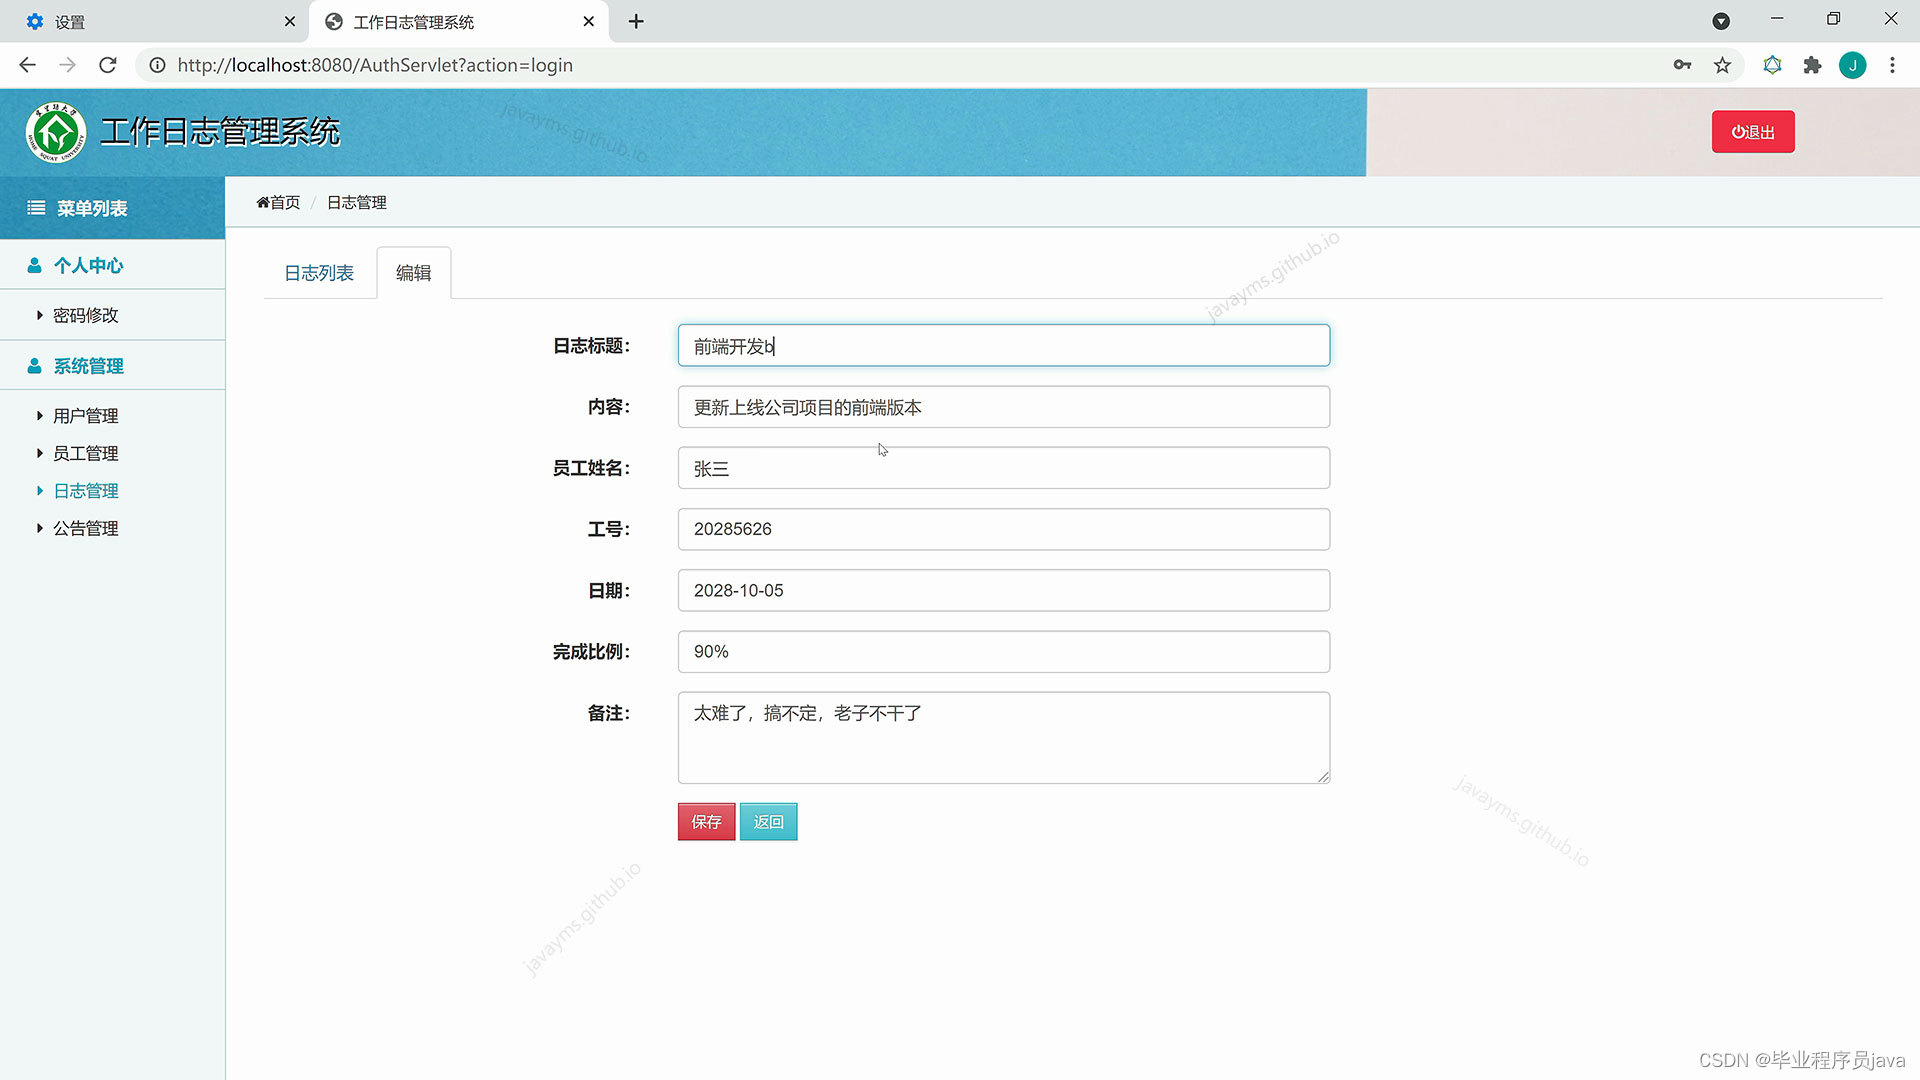
Task: Switch to 日志列表 tab
Action: [319, 273]
